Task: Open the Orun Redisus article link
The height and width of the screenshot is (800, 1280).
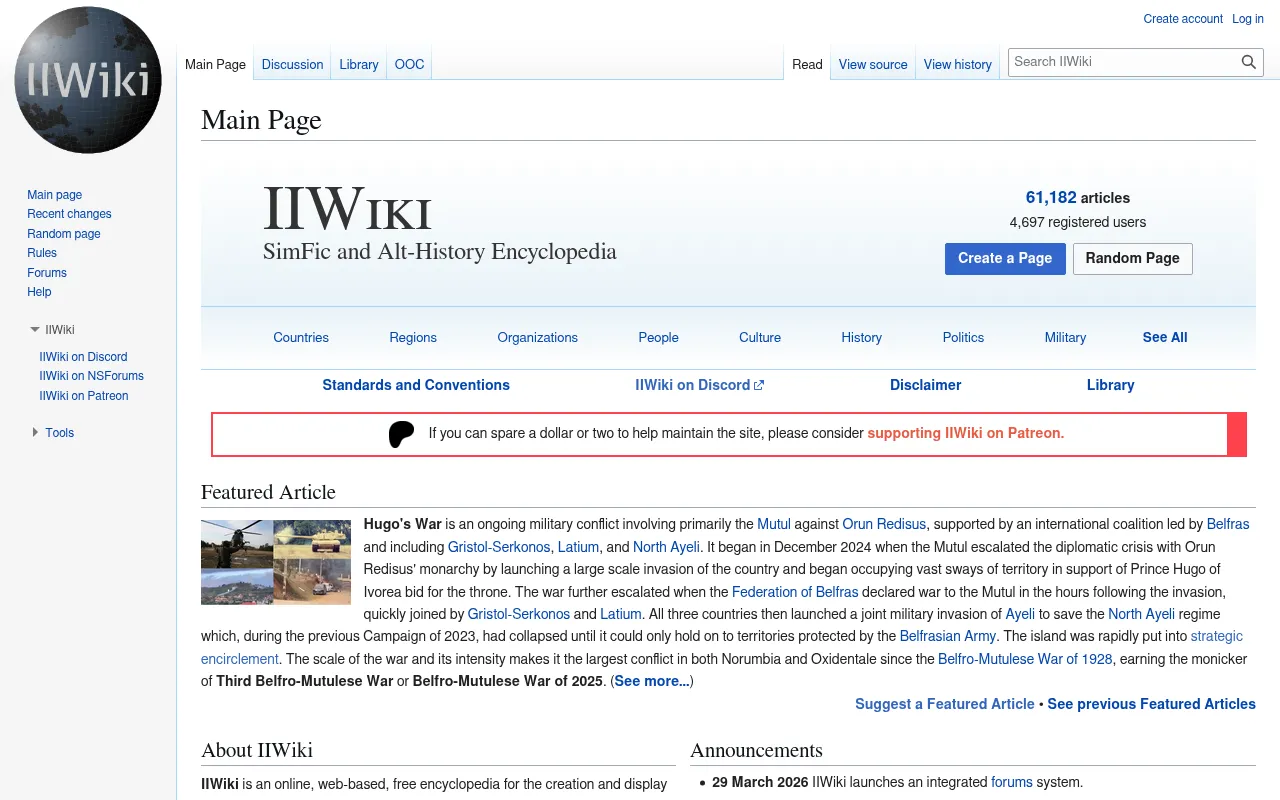Action: pyautogui.click(x=885, y=524)
